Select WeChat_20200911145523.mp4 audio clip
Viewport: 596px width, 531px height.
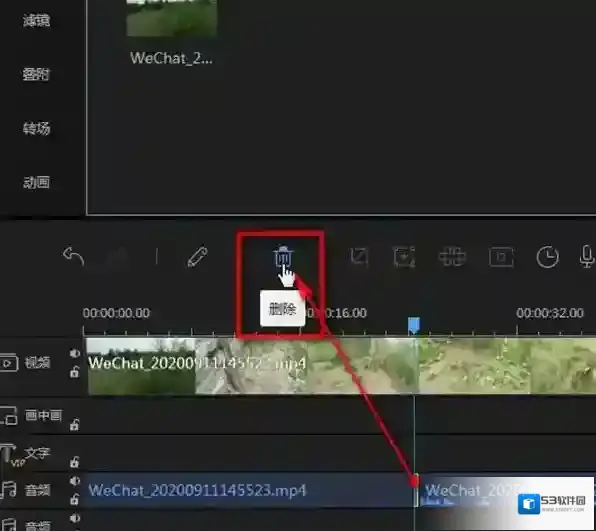click(x=250, y=490)
